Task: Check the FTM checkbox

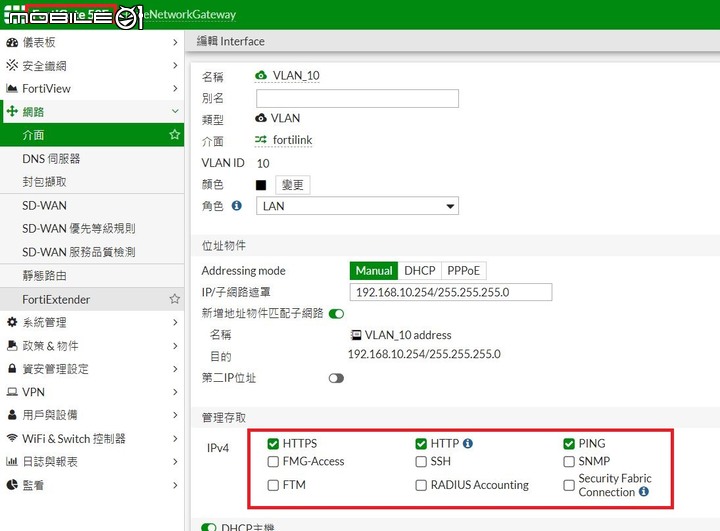Action: (273, 485)
